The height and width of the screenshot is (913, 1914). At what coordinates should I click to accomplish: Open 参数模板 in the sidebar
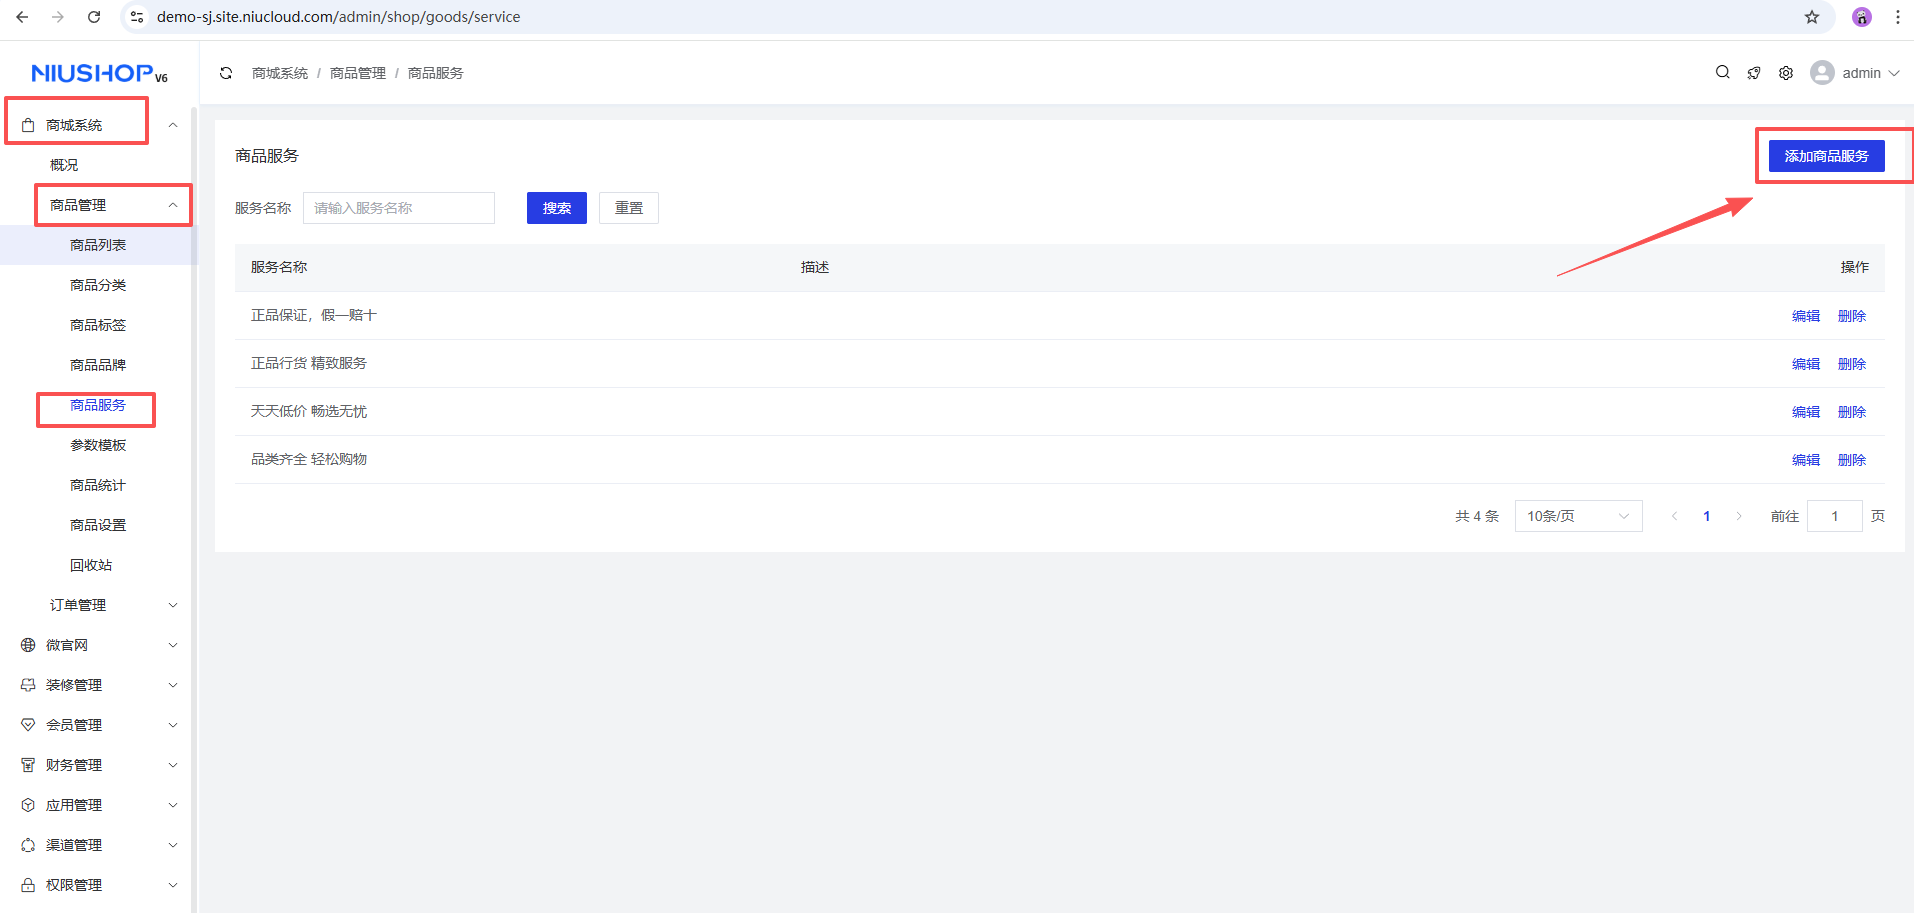pyautogui.click(x=98, y=445)
